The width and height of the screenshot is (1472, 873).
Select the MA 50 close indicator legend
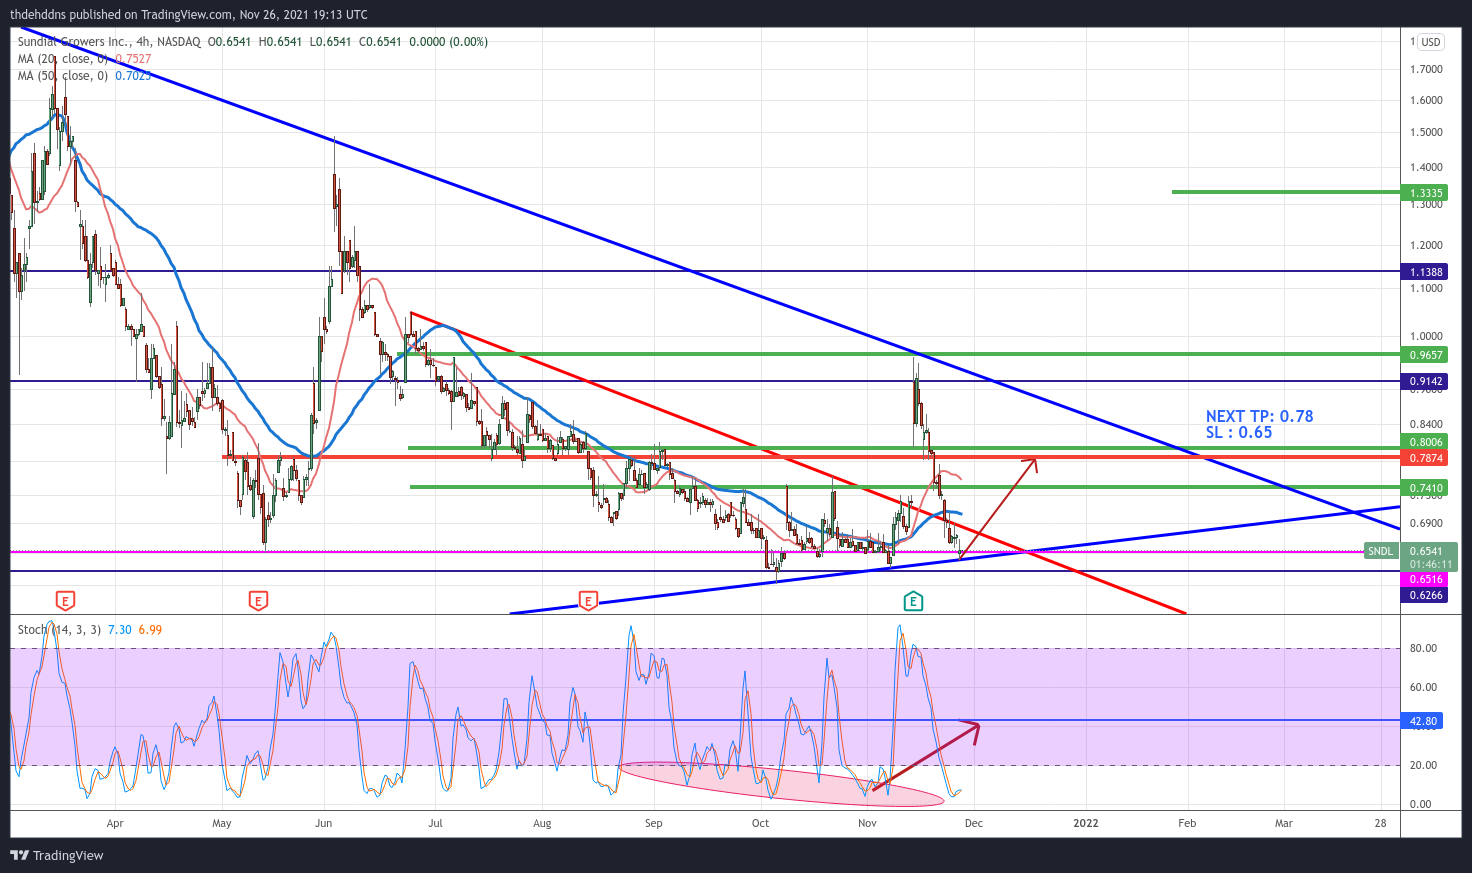[x=62, y=76]
